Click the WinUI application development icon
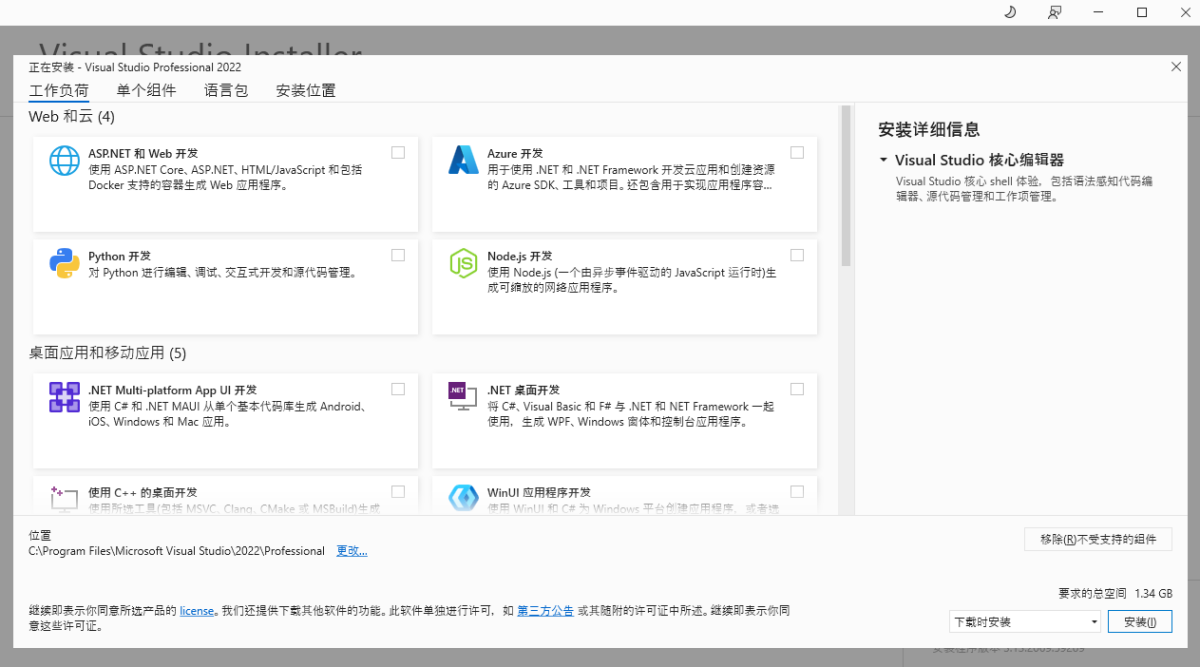 (x=464, y=498)
